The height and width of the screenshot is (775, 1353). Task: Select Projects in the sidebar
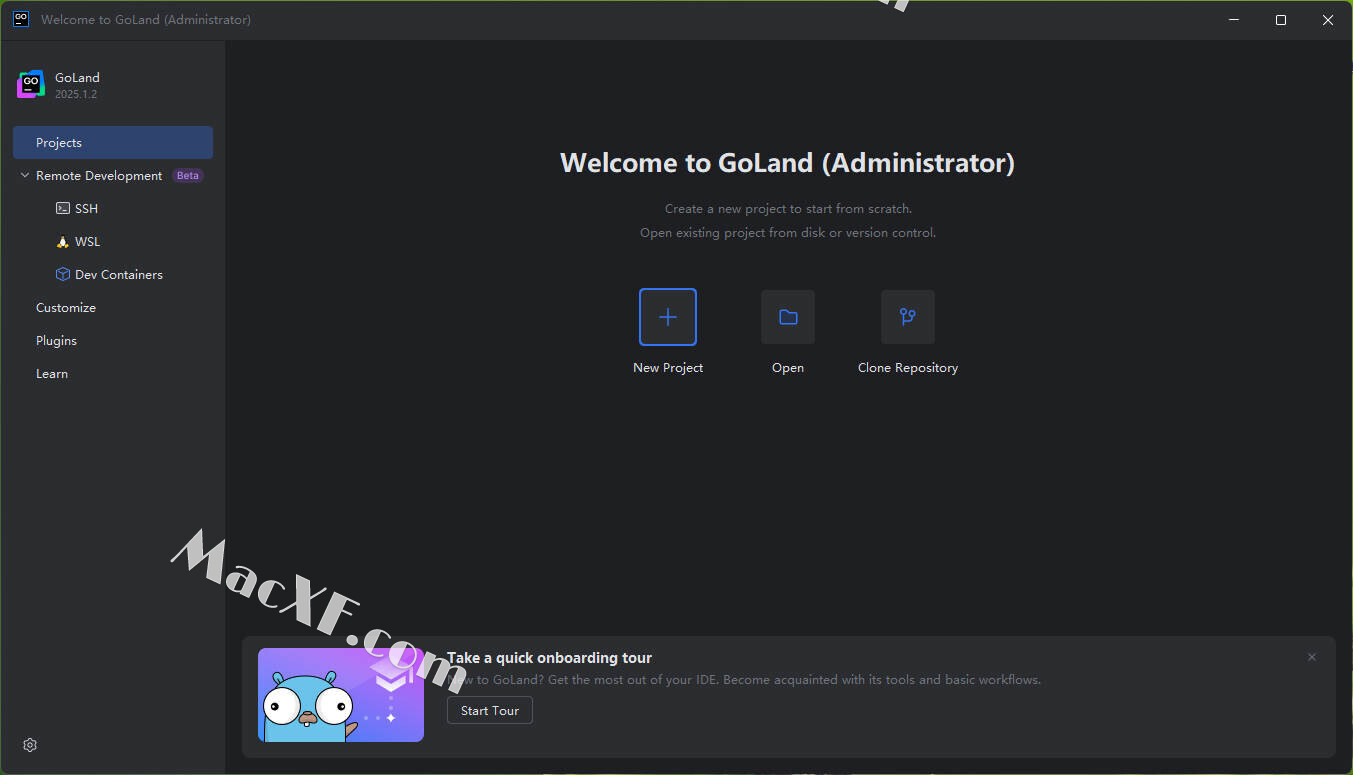pos(113,143)
